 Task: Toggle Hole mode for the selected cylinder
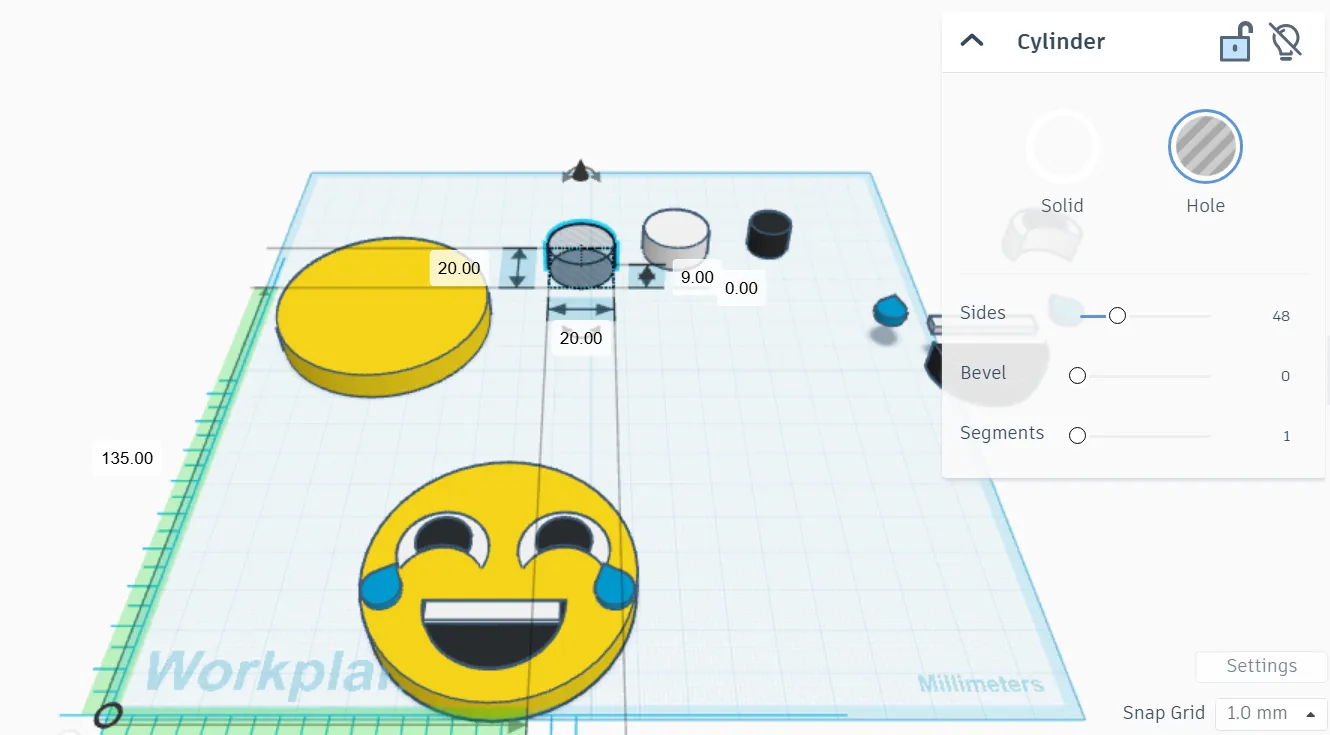[x=1205, y=146]
